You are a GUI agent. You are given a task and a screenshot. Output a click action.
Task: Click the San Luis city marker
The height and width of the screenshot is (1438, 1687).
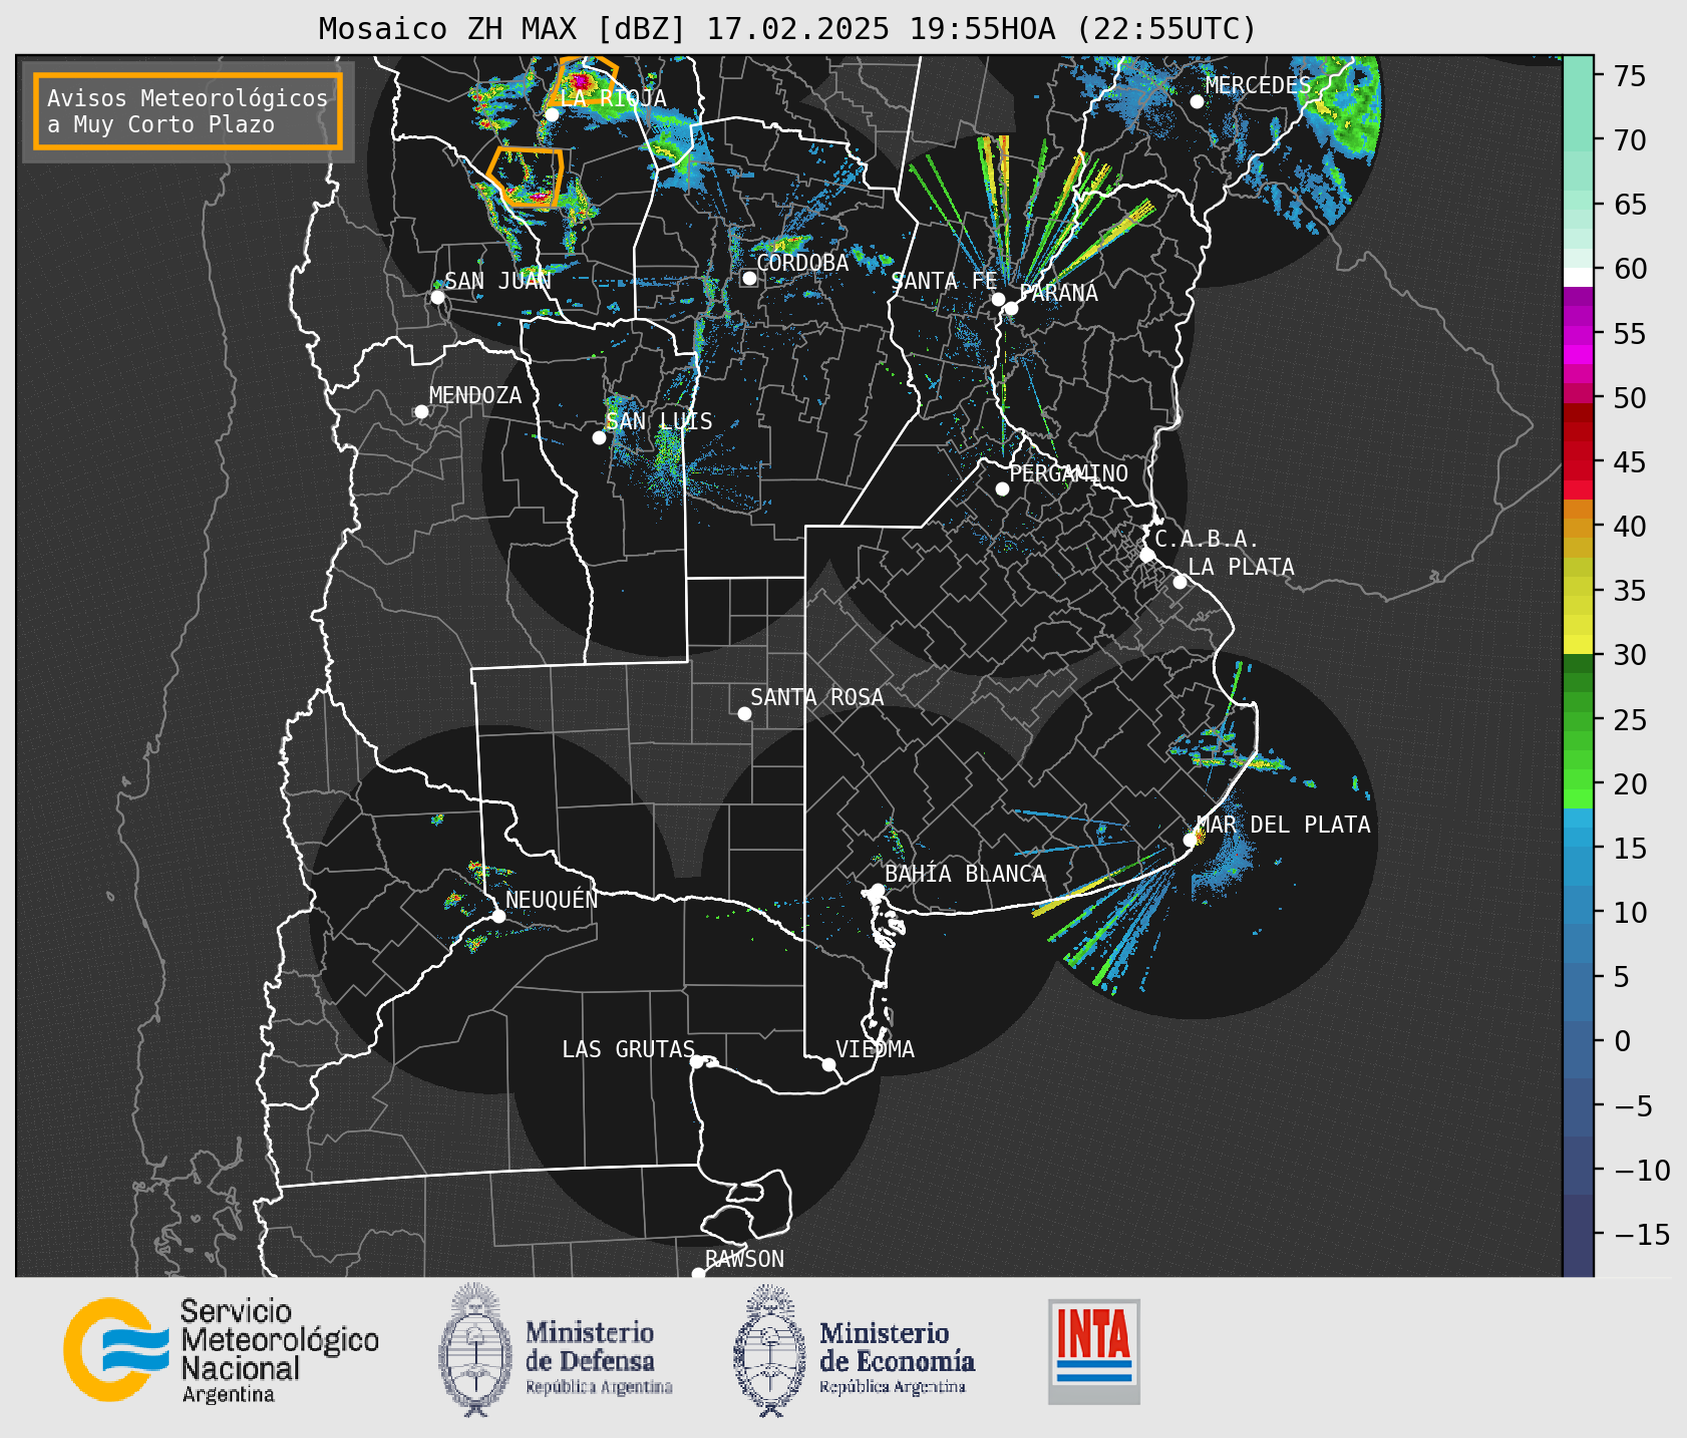point(599,437)
